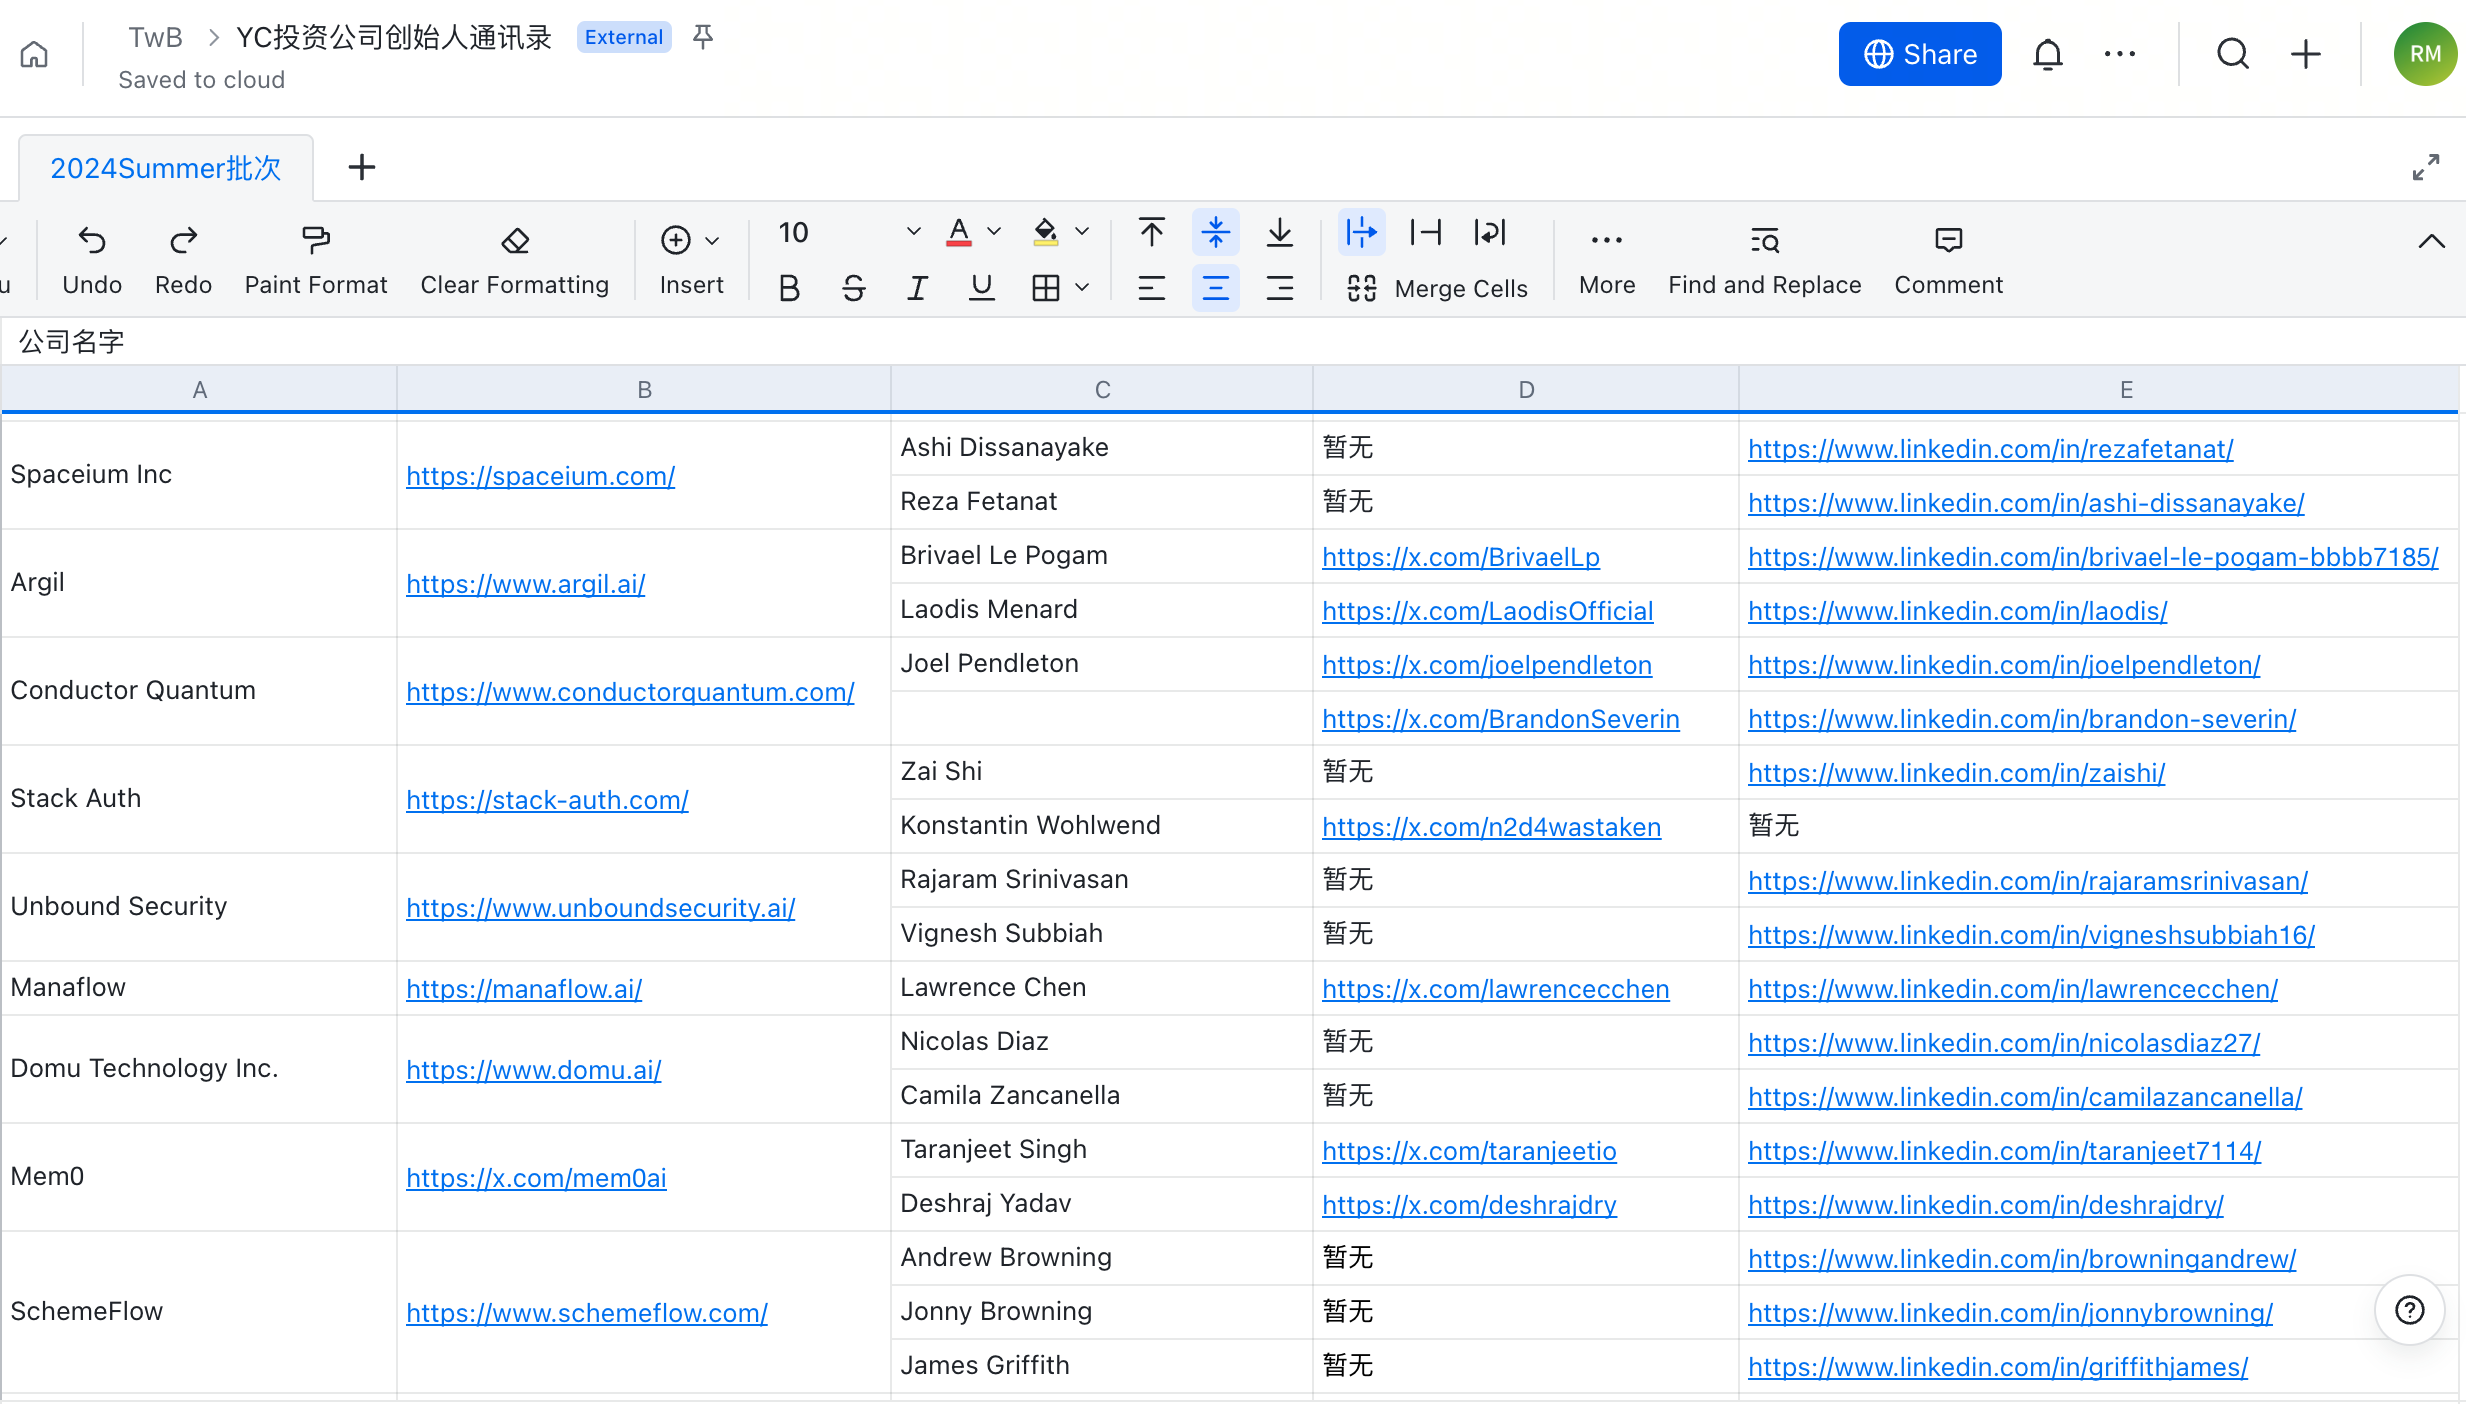Select the 2024Summer批次 sheet tab

coord(166,167)
